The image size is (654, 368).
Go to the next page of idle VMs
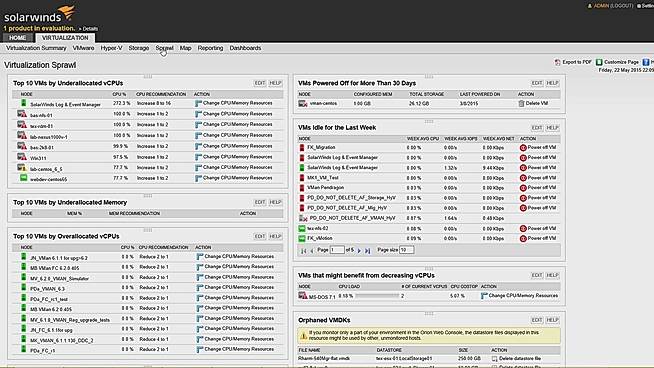click(x=359, y=251)
